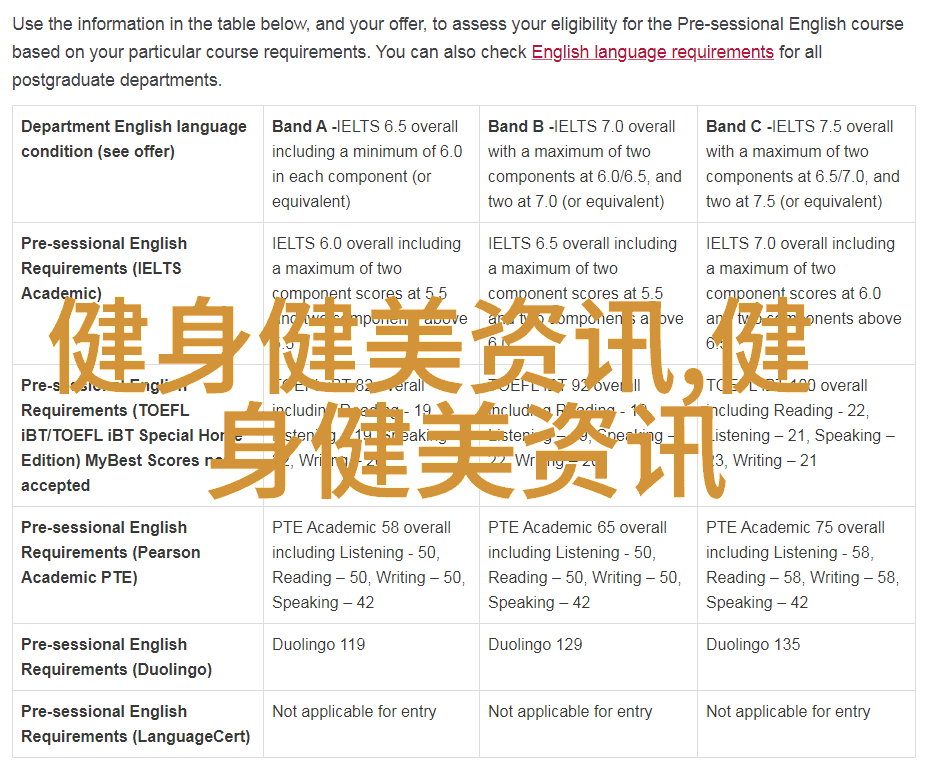Click the Band B IELTS 7.0 header cell
Viewport: 932px width, 770px height.
pyautogui.click(x=587, y=164)
